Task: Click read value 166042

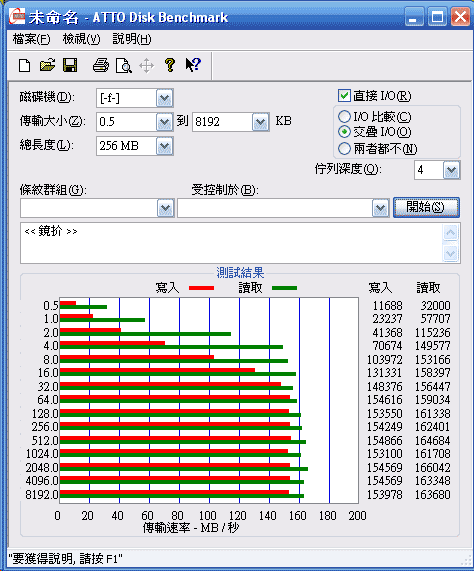Action: 432,467
